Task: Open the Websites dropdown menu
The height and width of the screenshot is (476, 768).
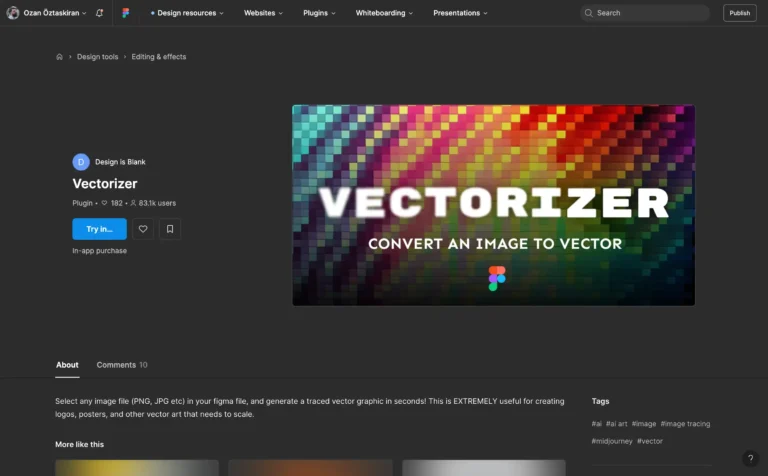Action: tap(264, 13)
